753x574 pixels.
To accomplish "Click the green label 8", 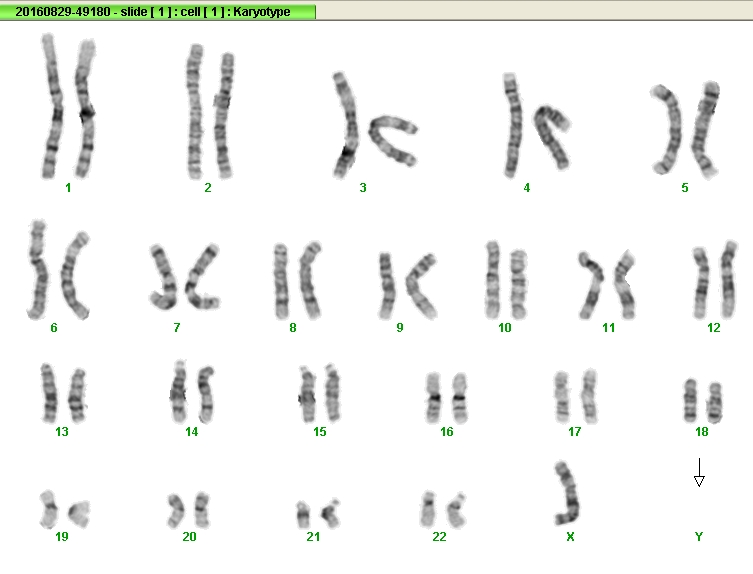I will coord(293,328).
